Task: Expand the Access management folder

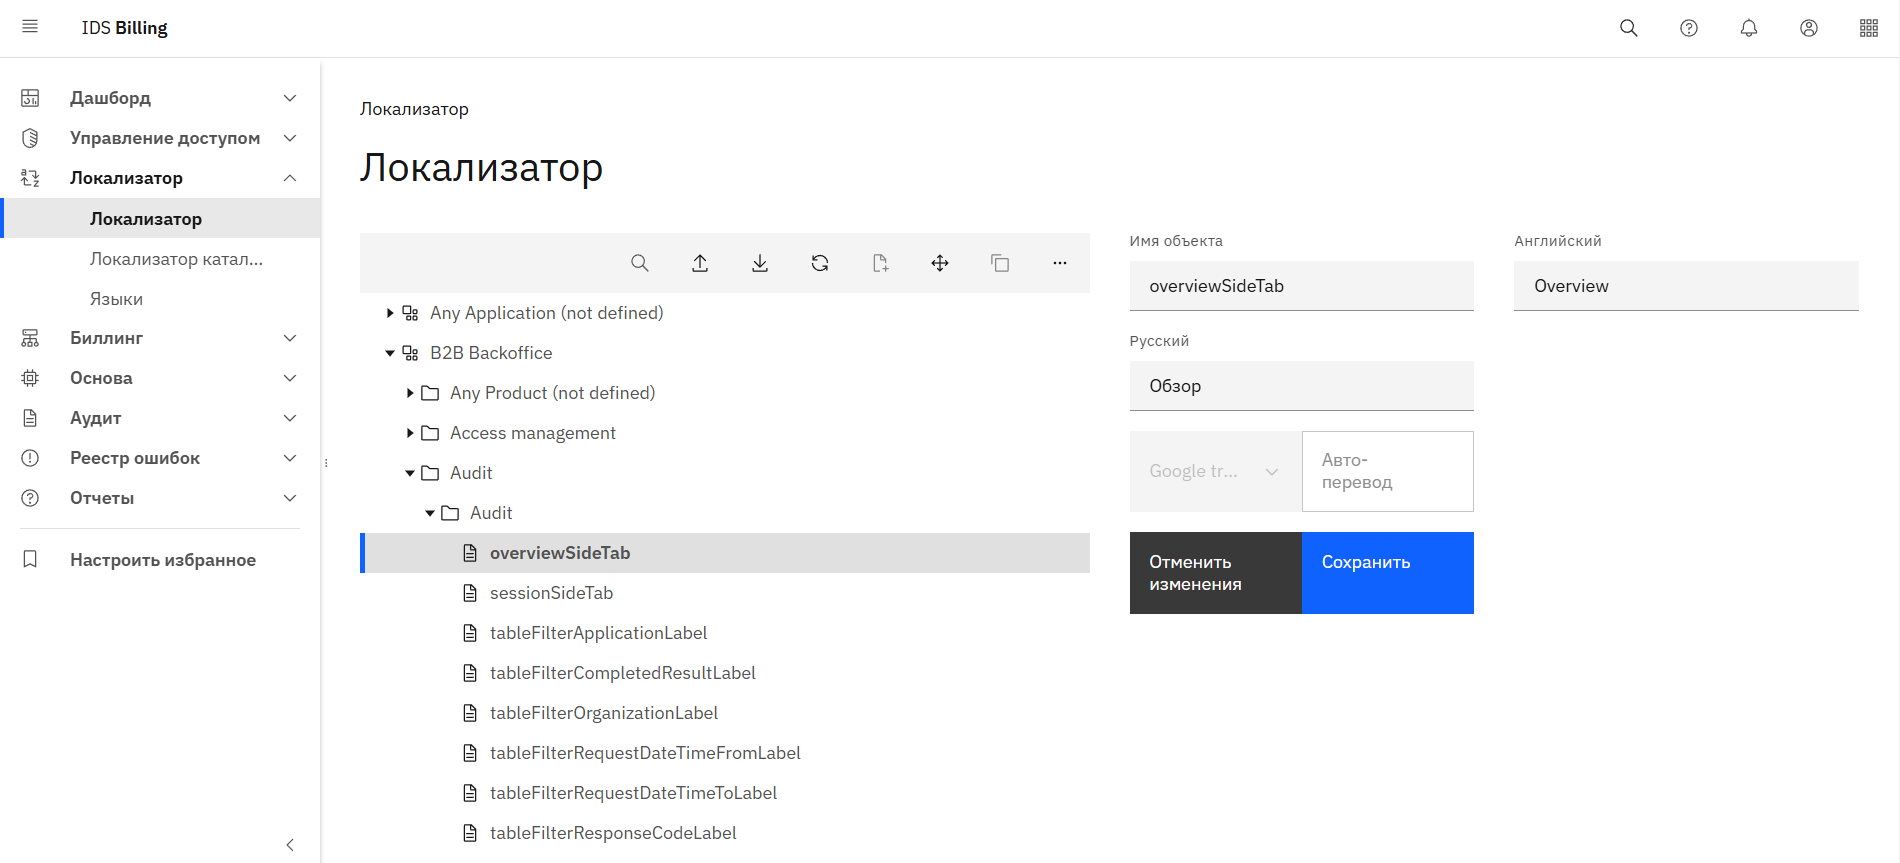Action: (x=410, y=433)
